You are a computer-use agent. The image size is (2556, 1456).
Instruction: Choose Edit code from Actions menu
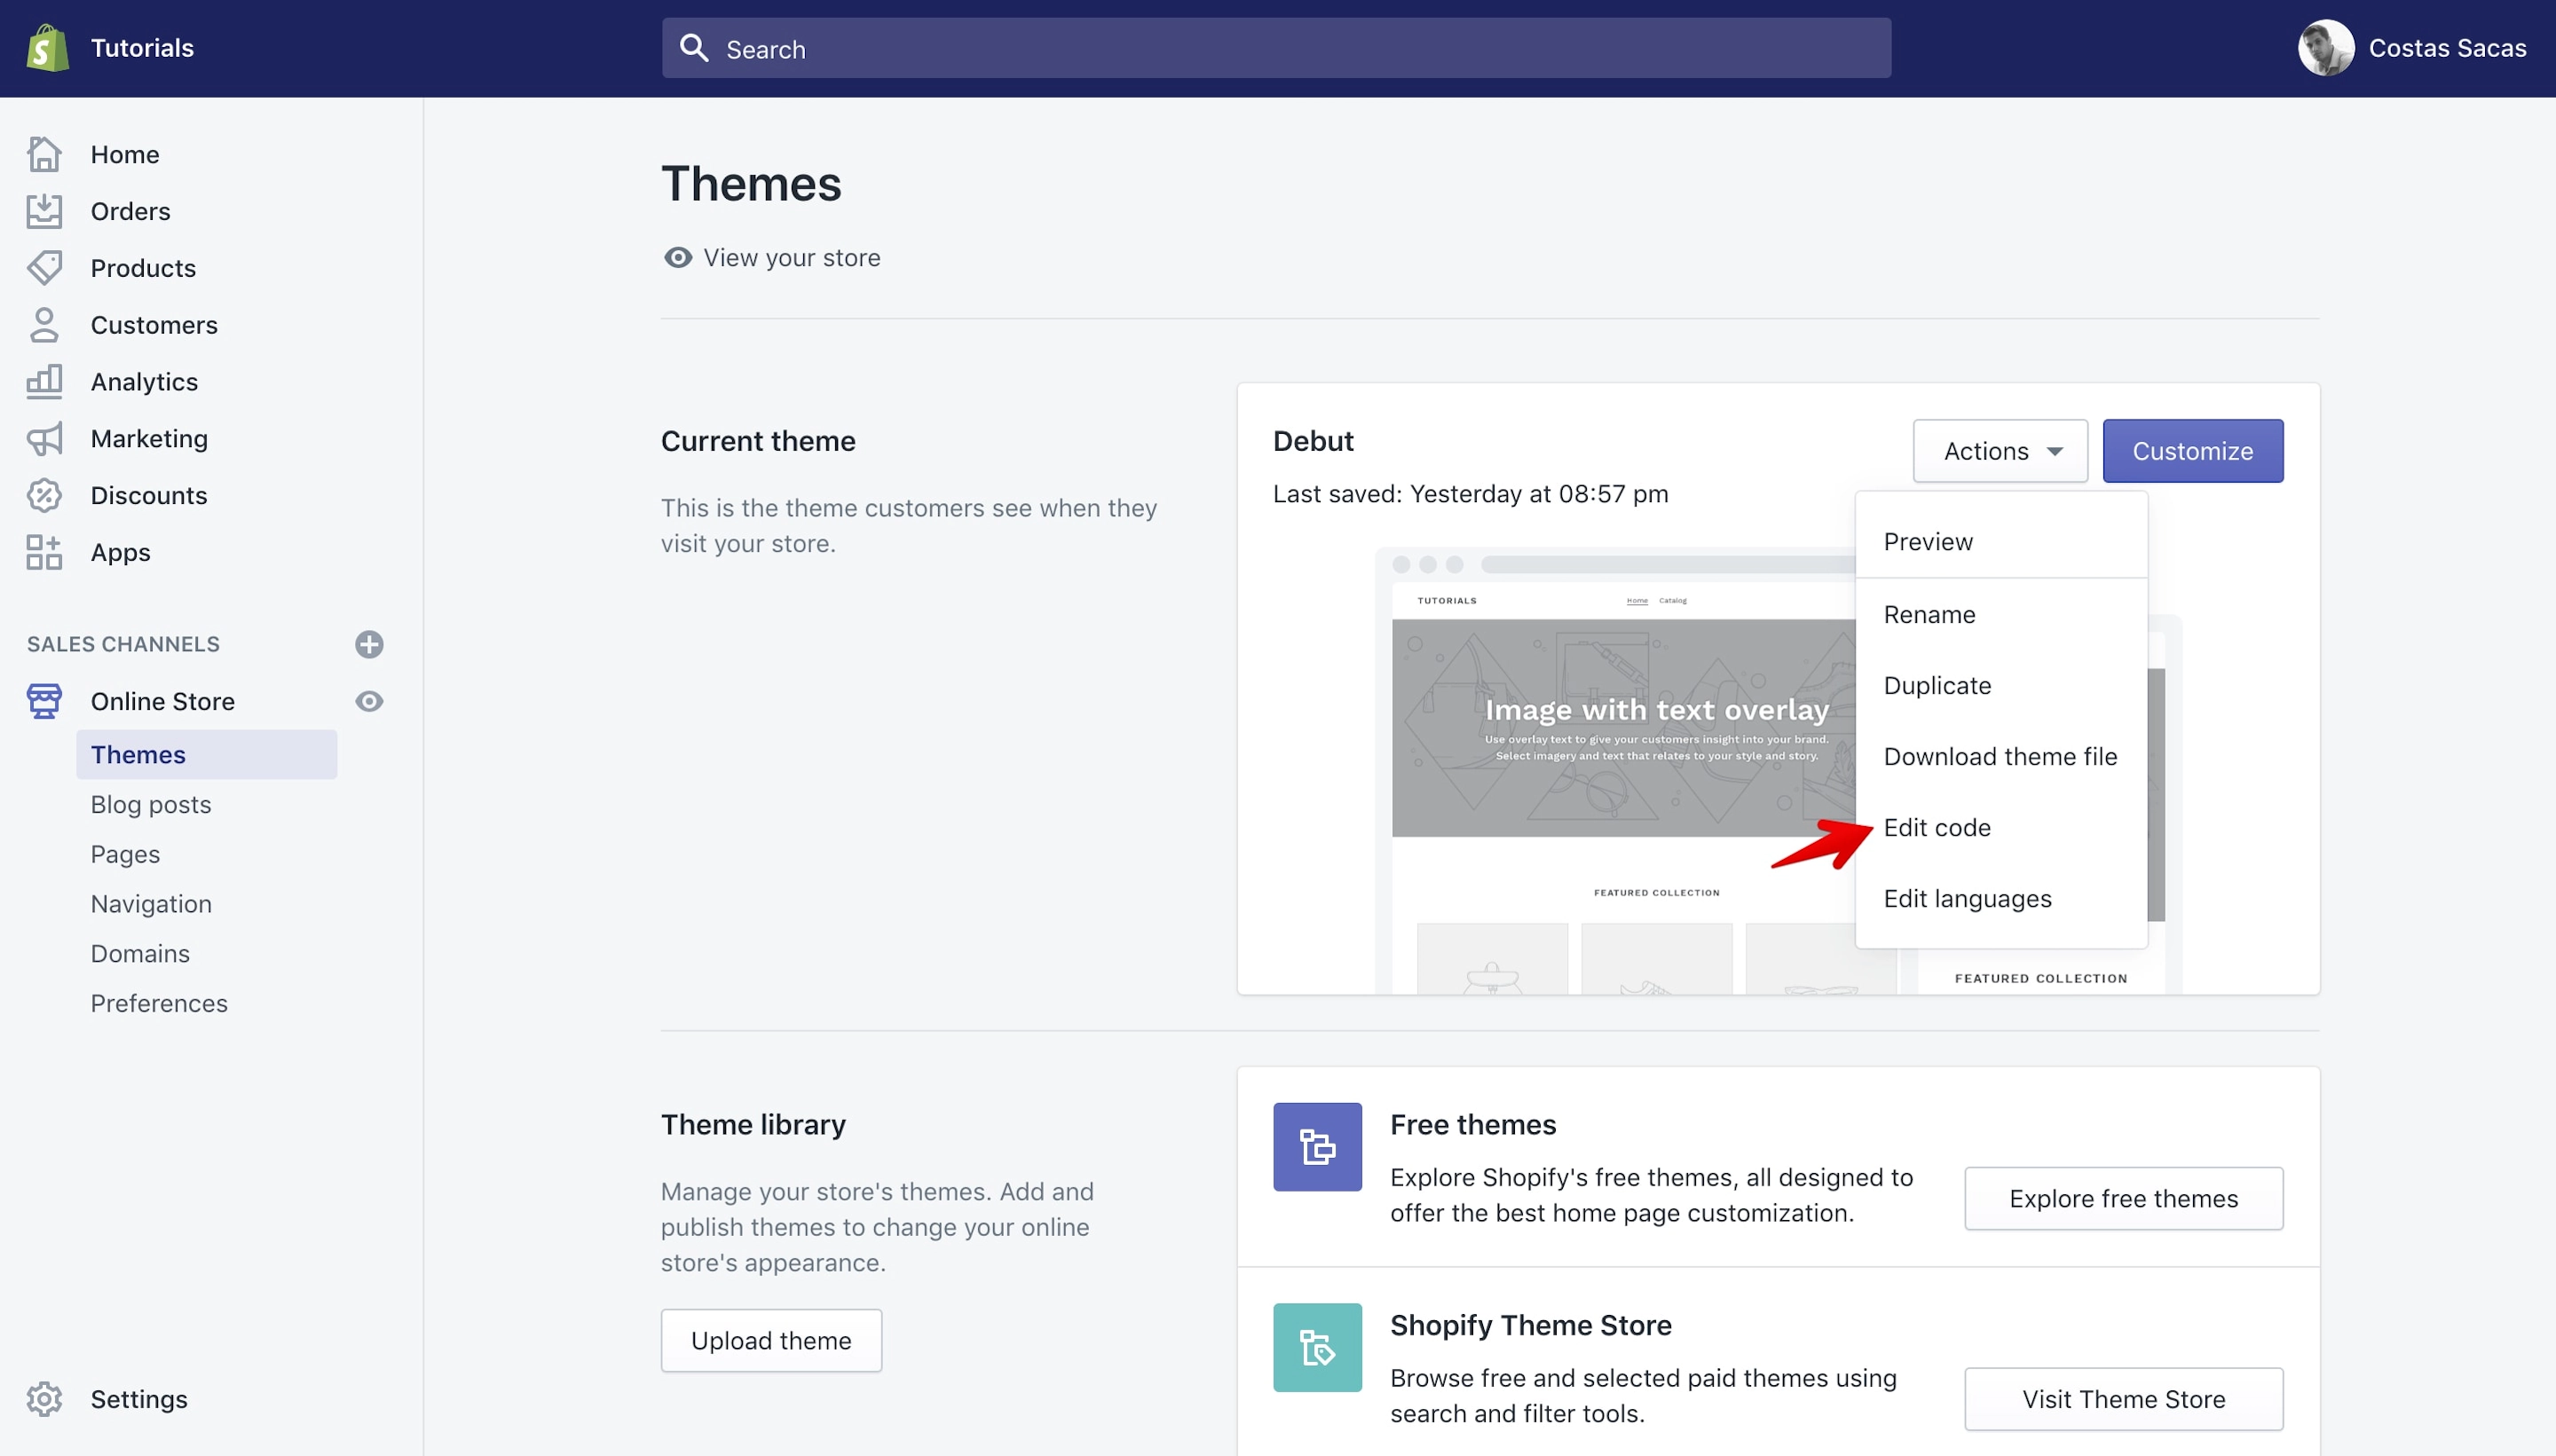coord(1937,828)
